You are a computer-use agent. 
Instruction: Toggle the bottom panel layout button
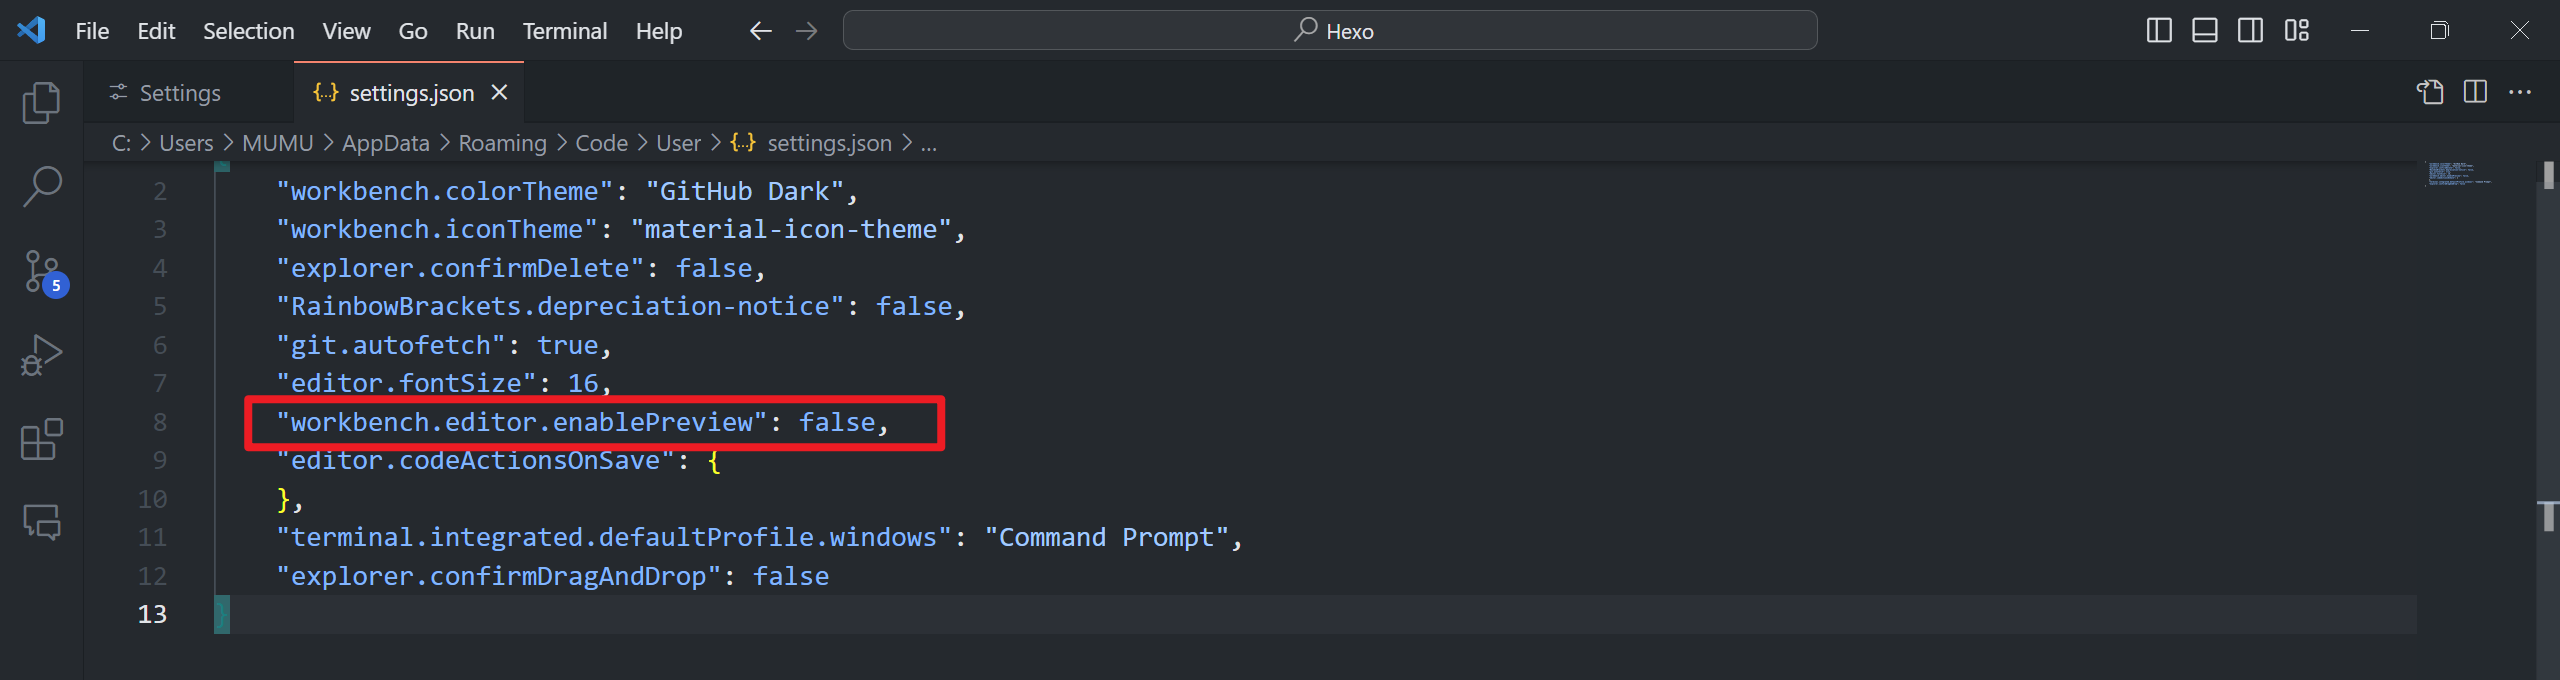click(x=2205, y=31)
